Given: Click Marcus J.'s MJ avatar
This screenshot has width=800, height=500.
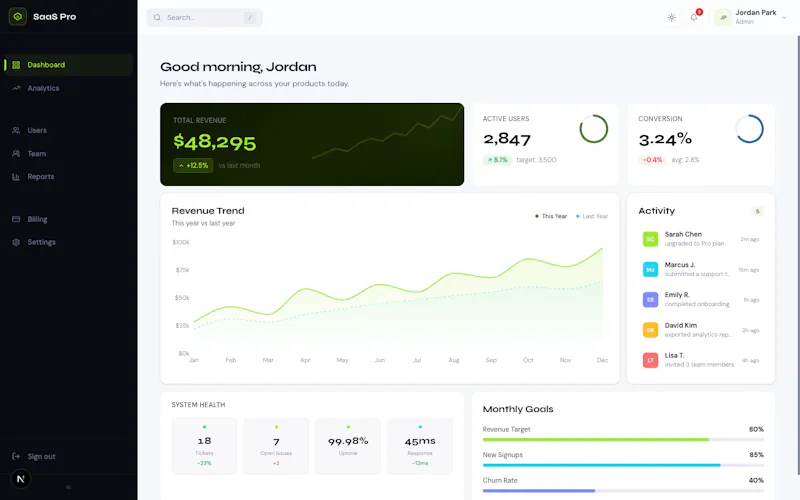Looking at the screenshot, I should 650,269.
